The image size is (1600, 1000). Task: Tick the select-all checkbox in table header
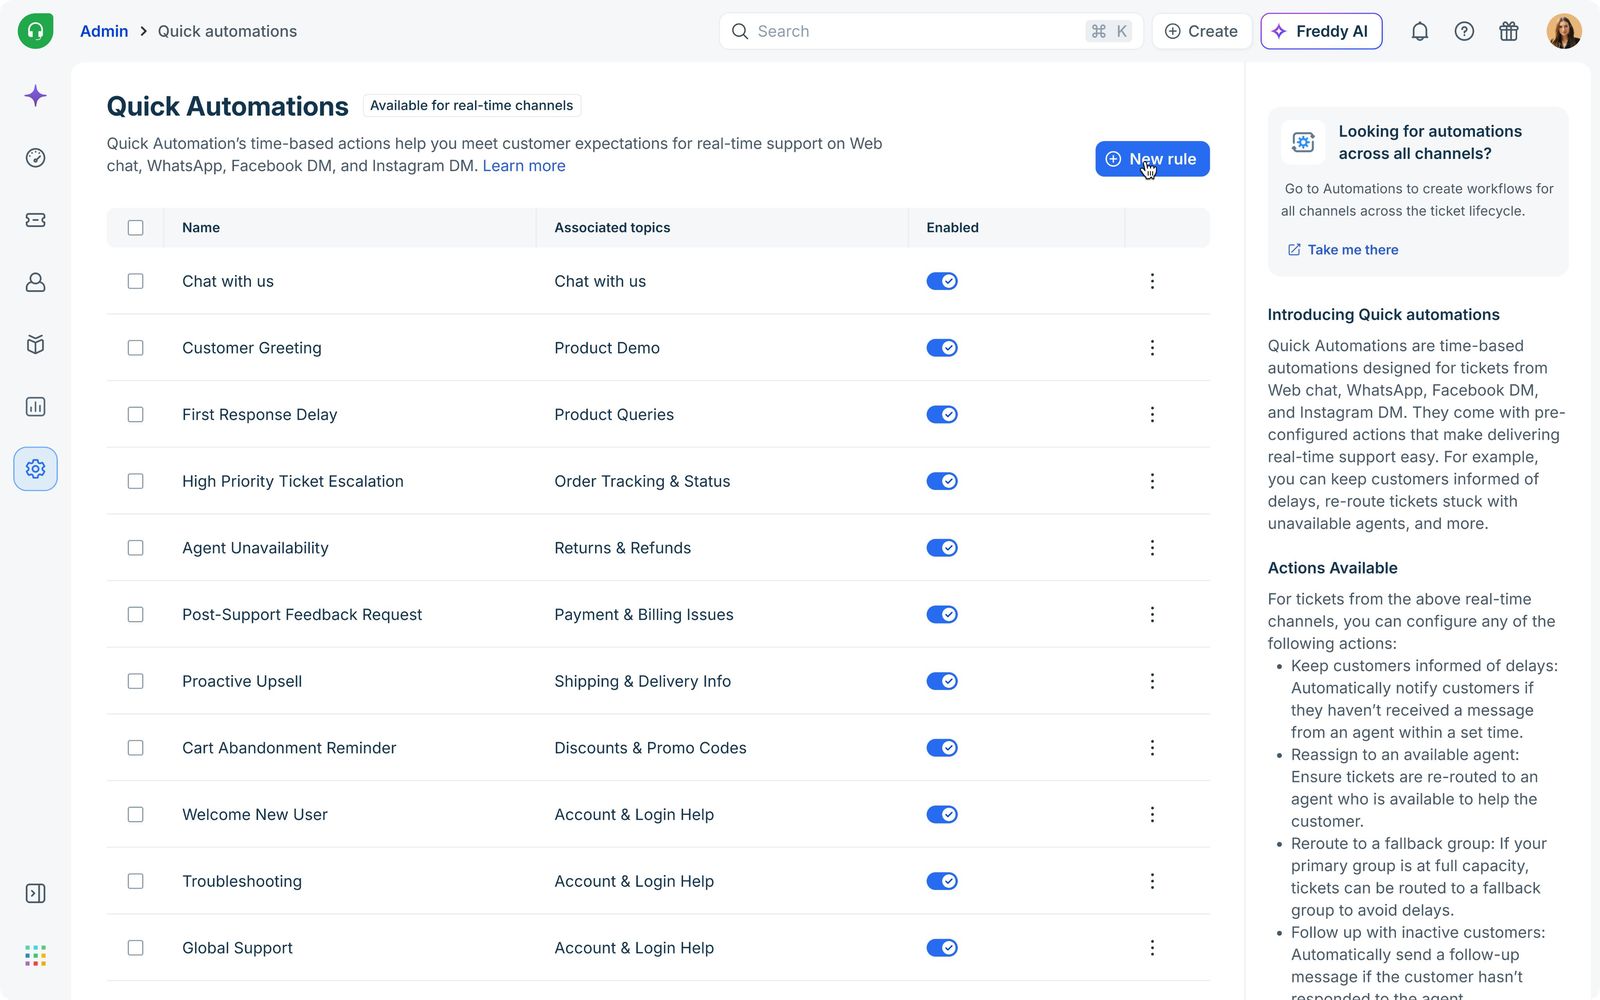(x=136, y=228)
